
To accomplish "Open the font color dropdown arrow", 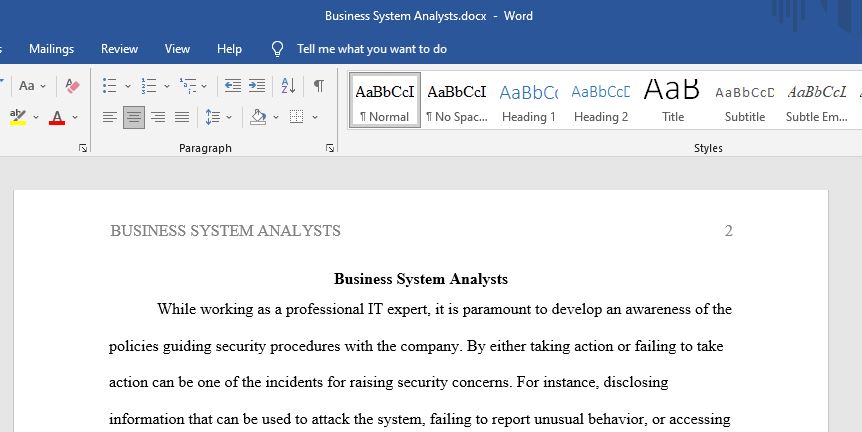I will (x=75, y=117).
